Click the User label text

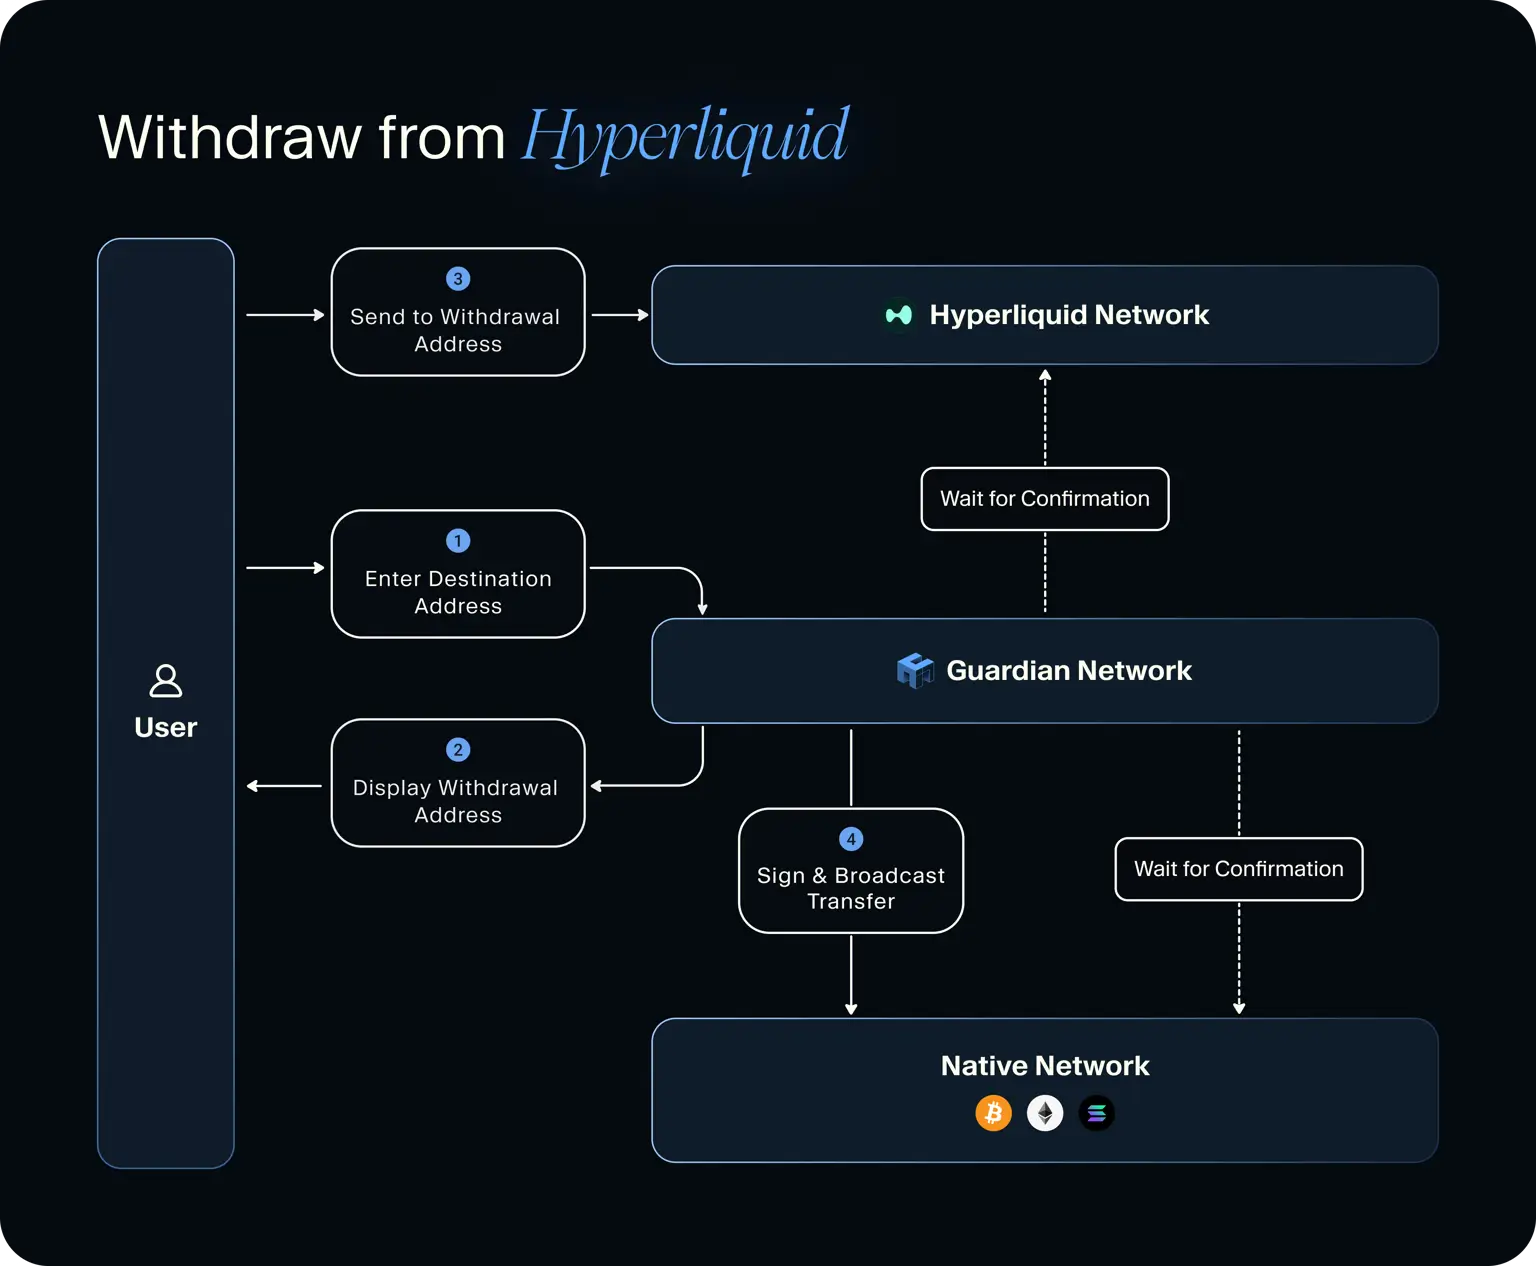166,727
